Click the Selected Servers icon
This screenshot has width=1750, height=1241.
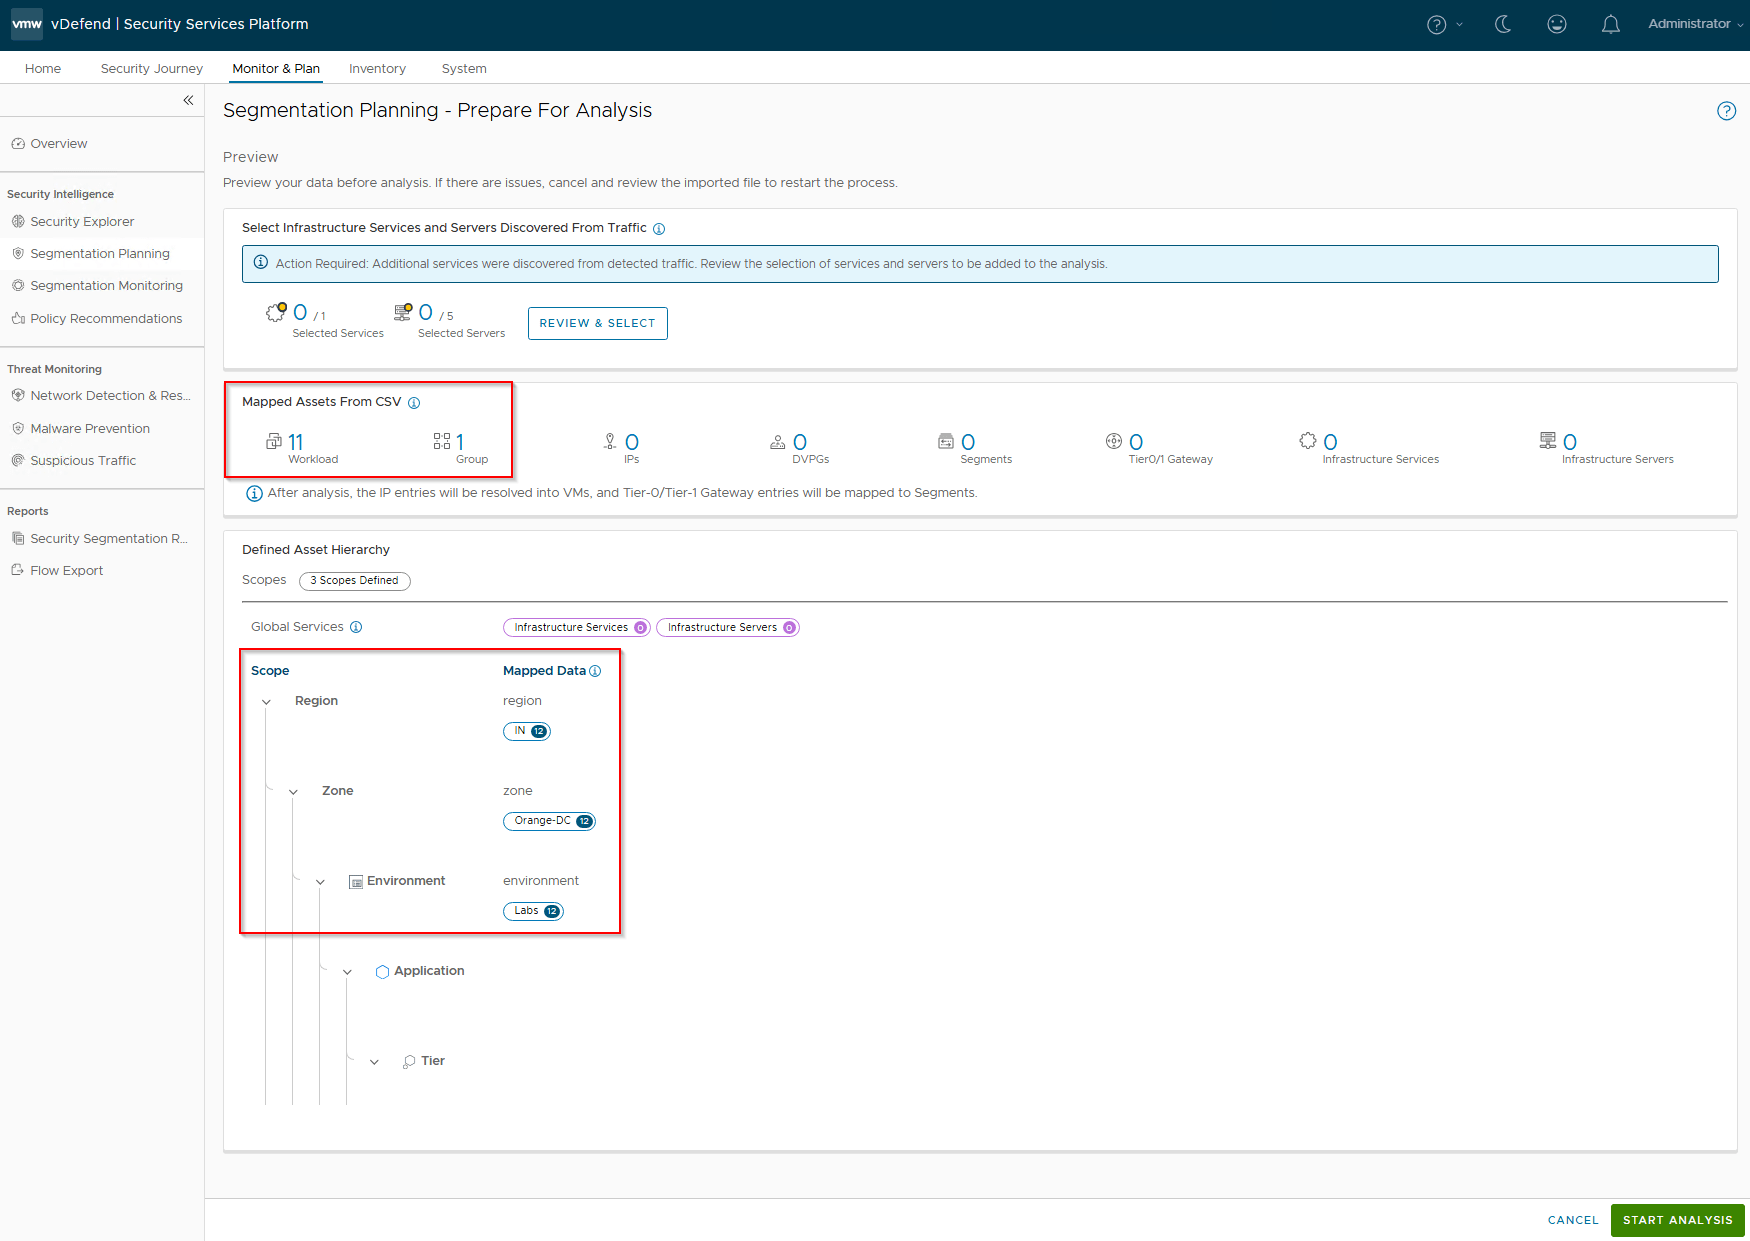[x=403, y=312]
